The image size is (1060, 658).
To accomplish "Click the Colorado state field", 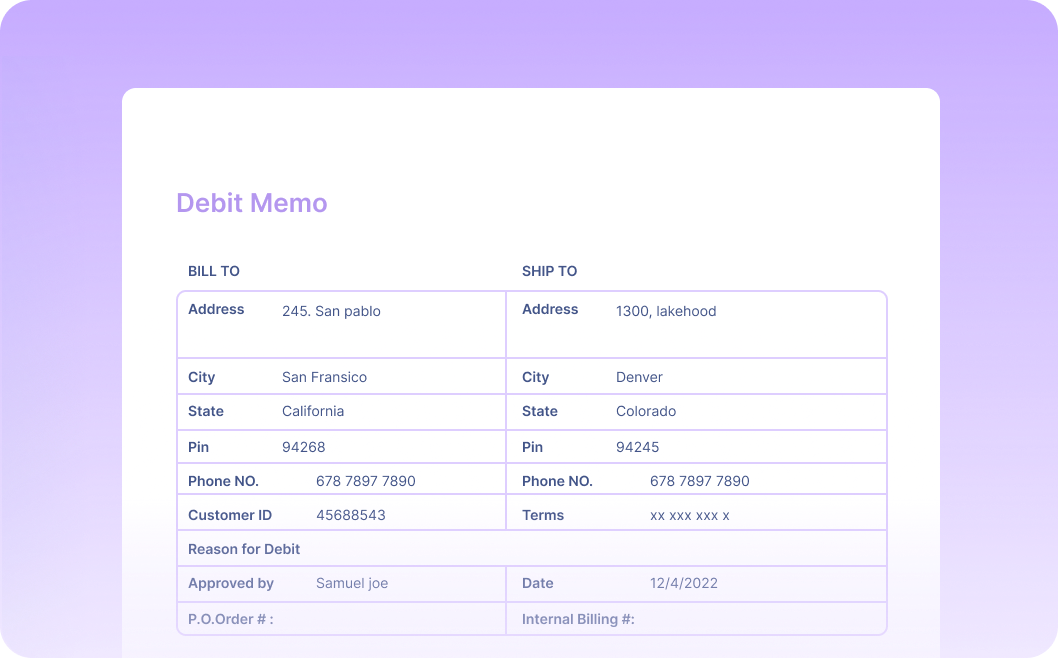I will pos(645,411).
